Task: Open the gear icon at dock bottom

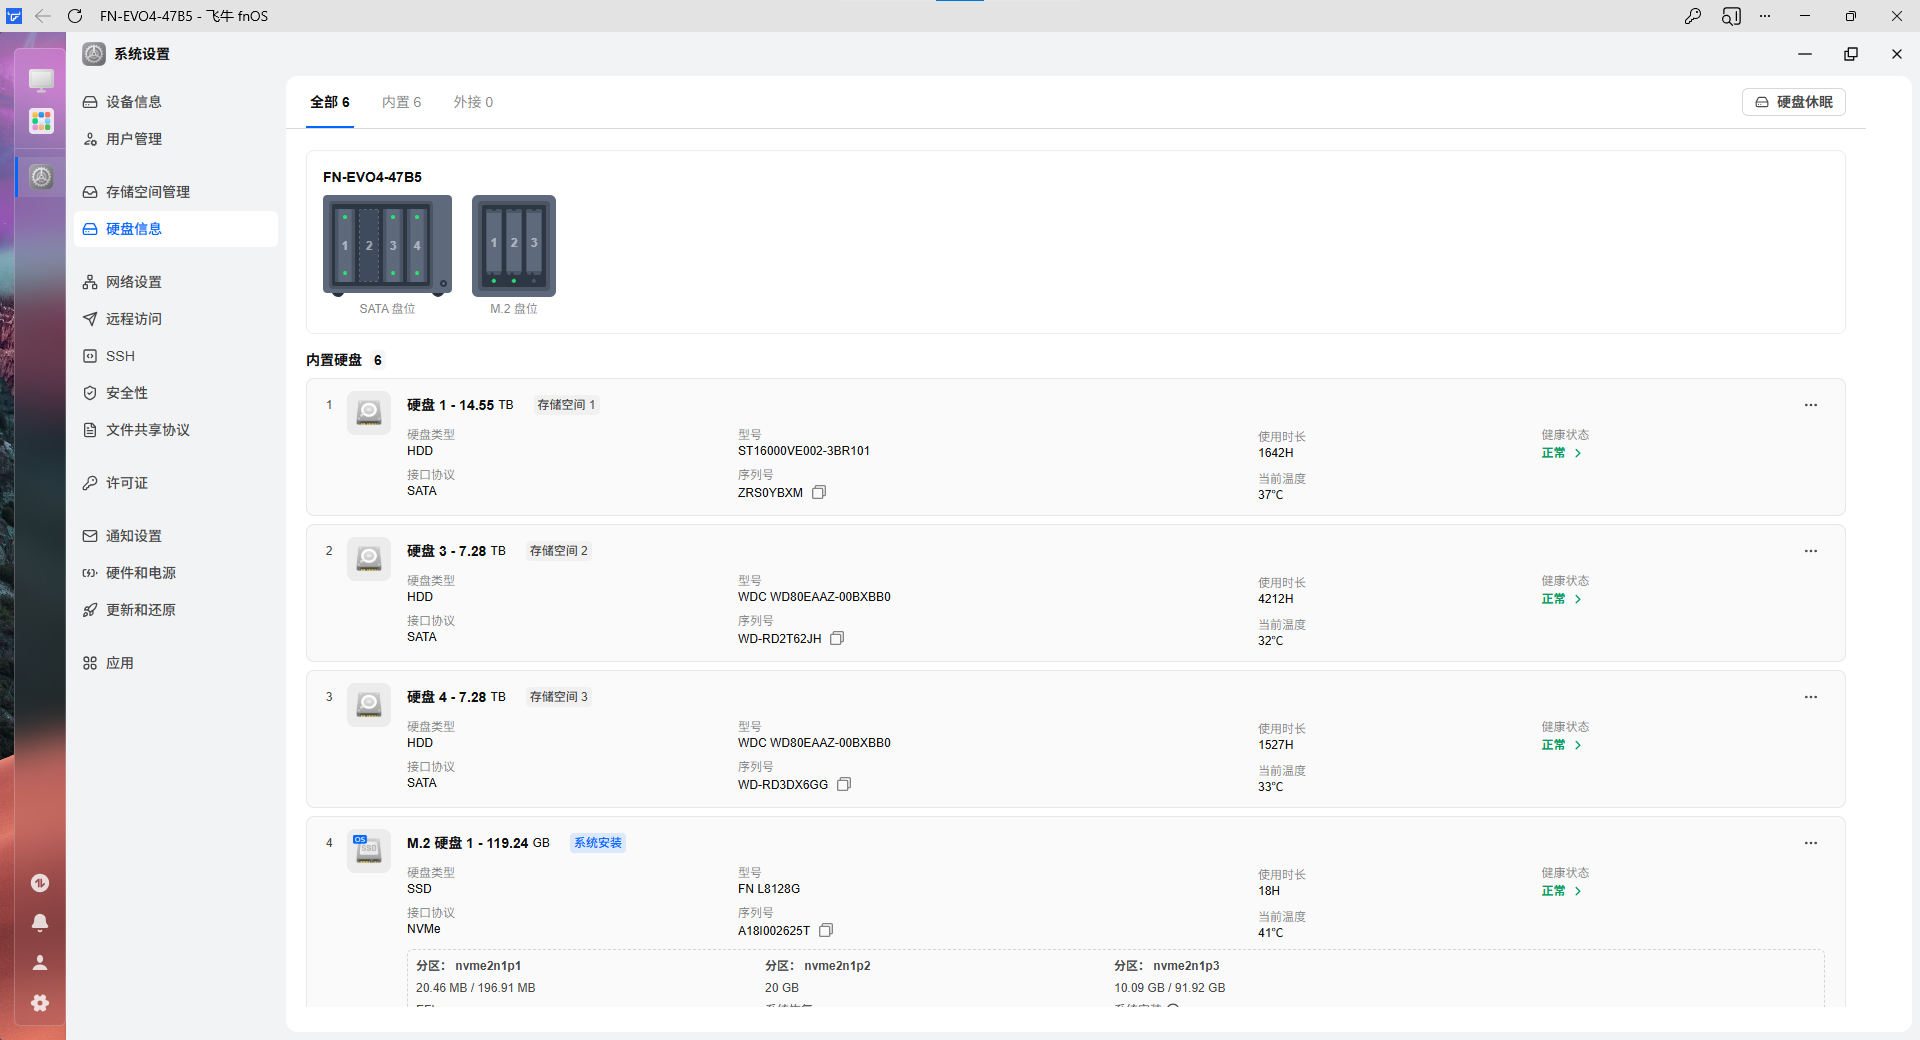Action: [x=40, y=1003]
